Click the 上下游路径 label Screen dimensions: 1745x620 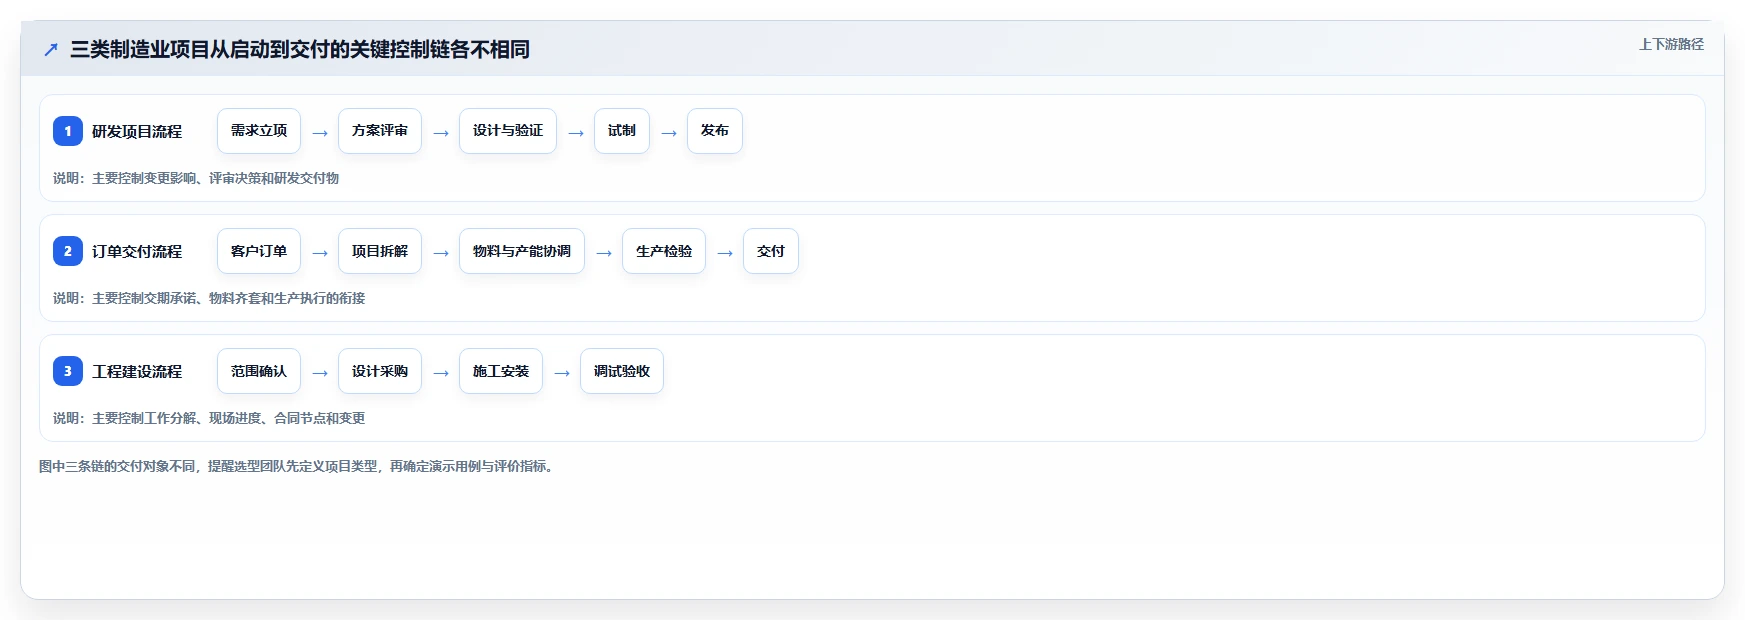click(x=1671, y=44)
